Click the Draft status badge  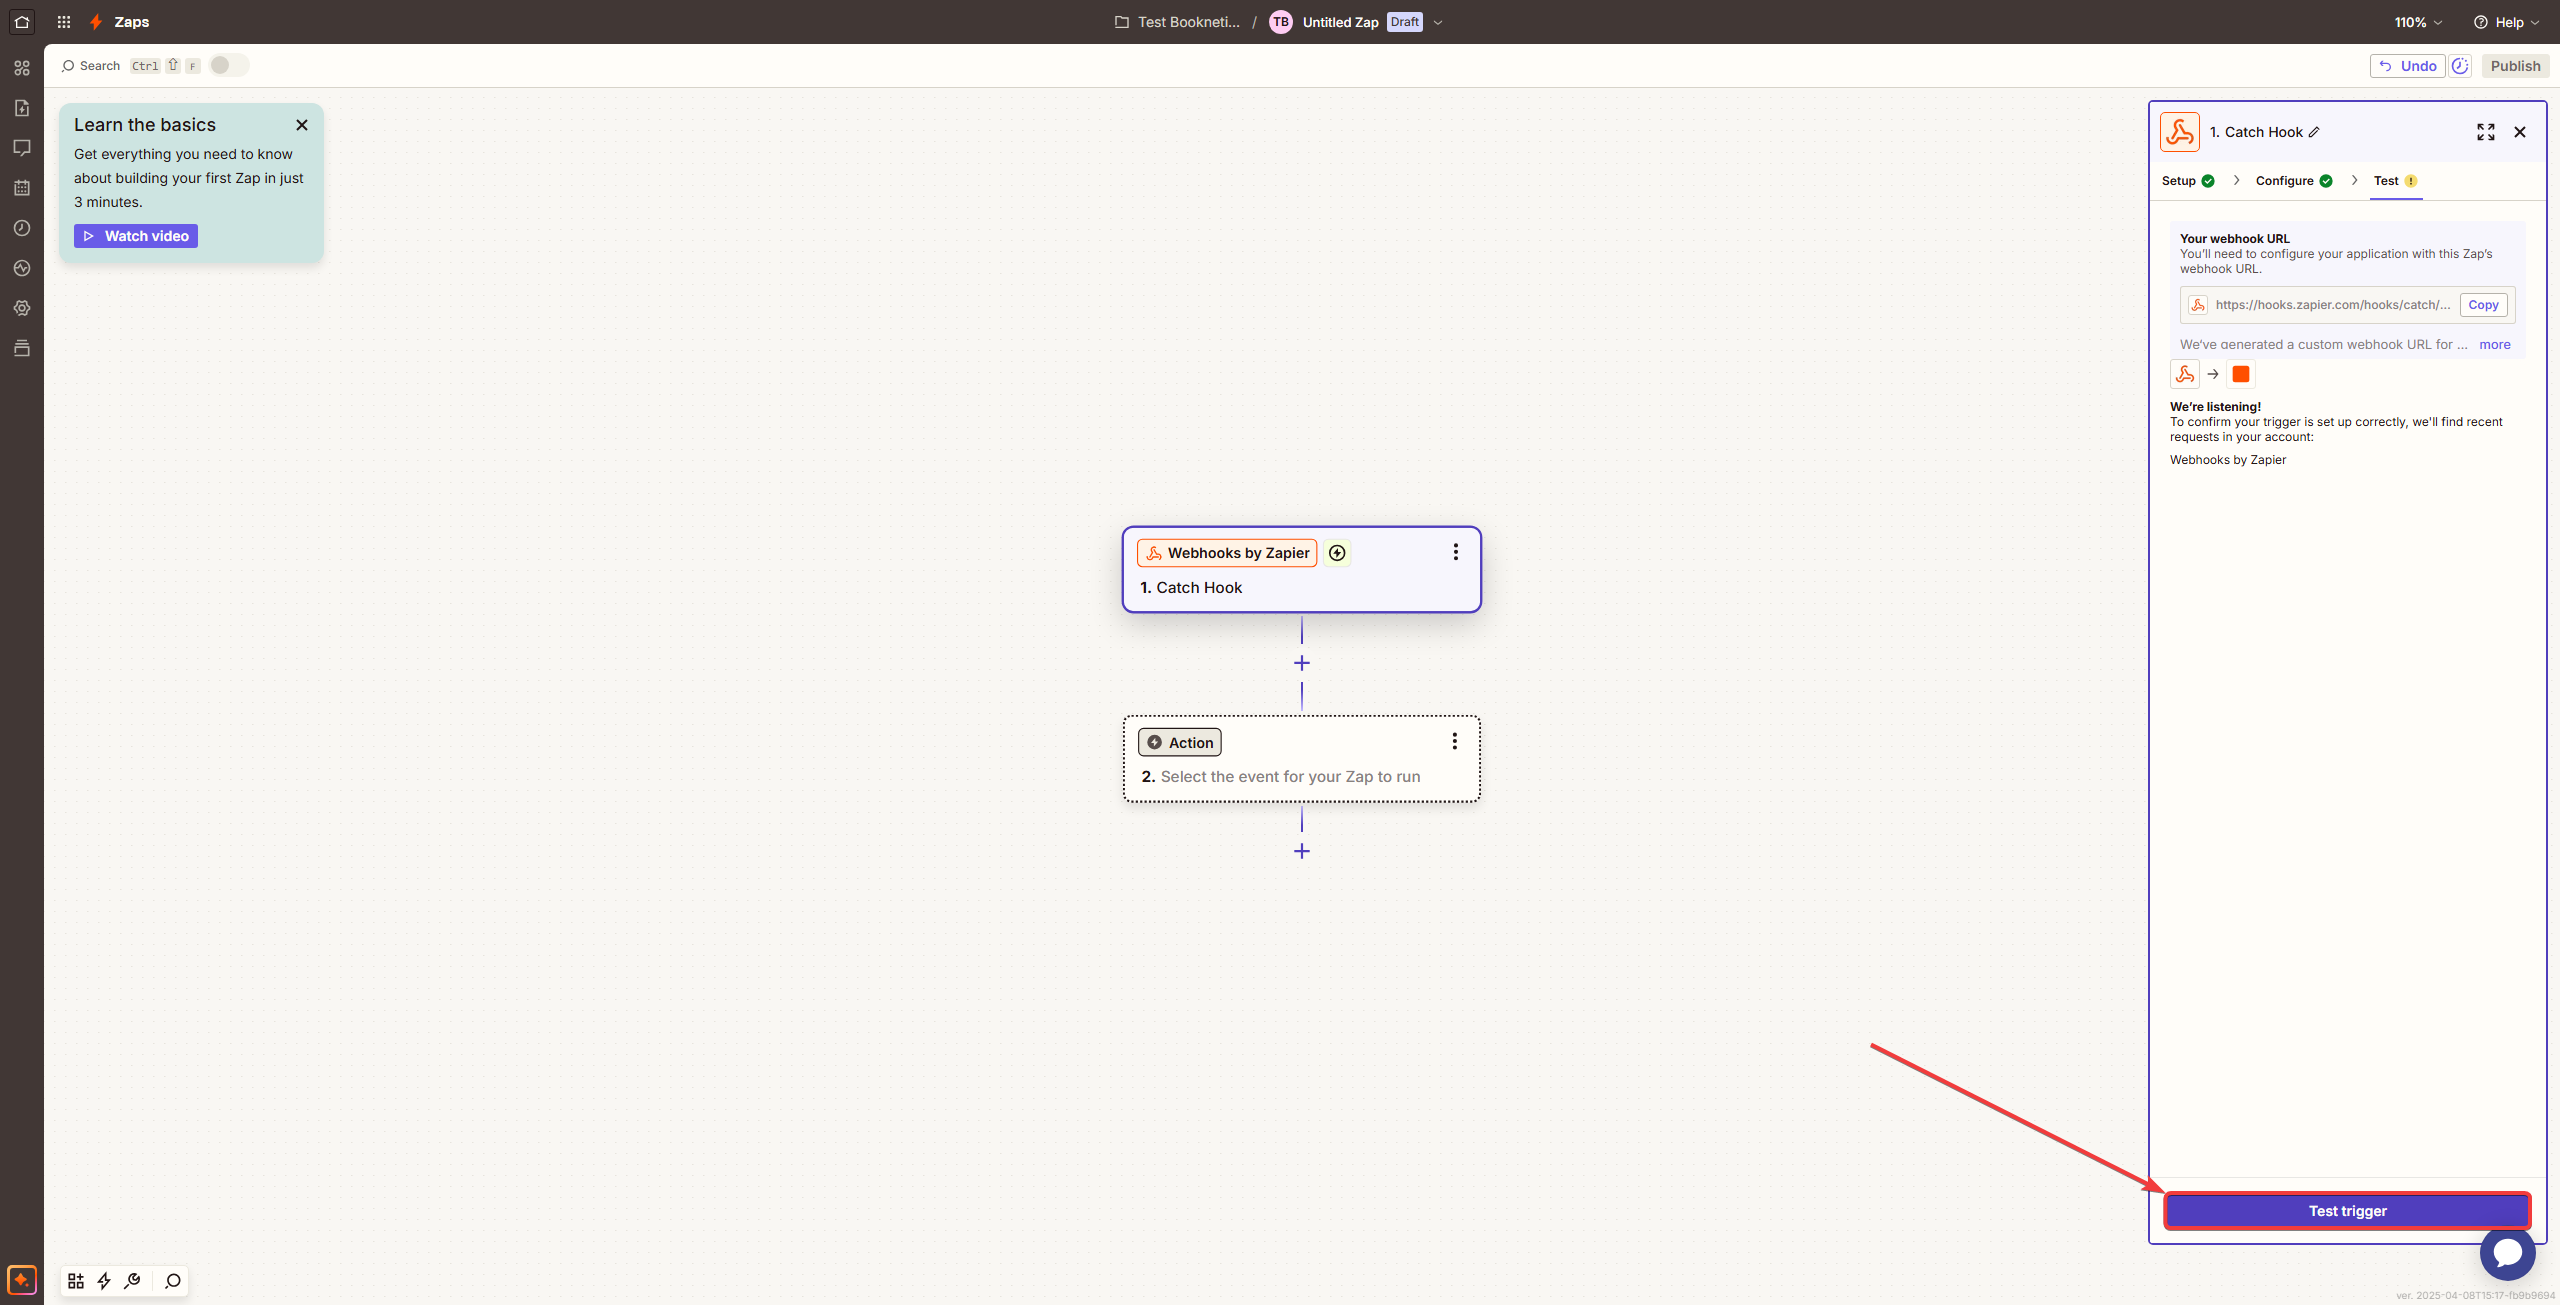coord(1405,22)
